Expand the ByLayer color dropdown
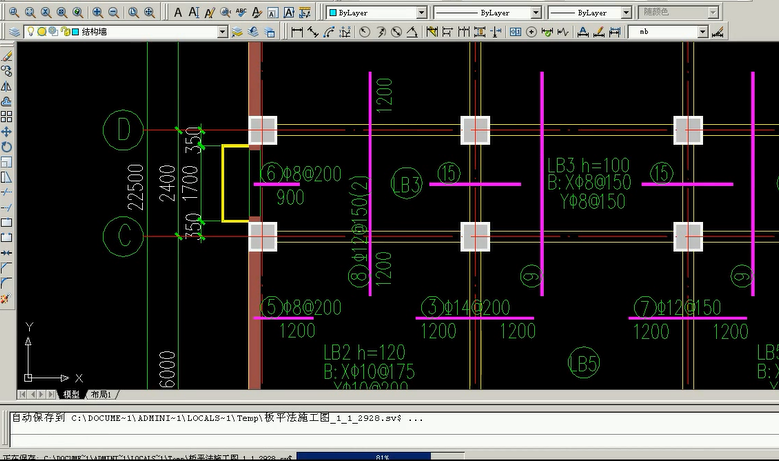This screenshot has width=779, height=461. click(421, 13)
